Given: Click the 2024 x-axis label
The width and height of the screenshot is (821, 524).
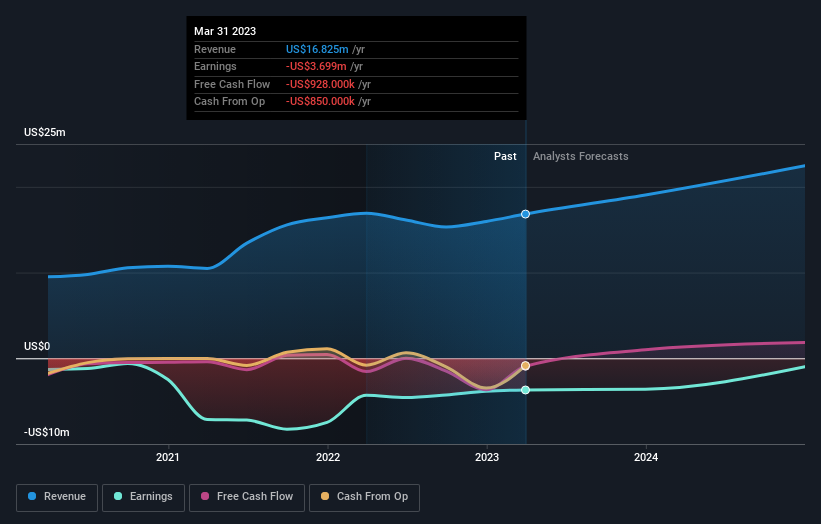Looking at the screenshot, I should coord(646,458).
